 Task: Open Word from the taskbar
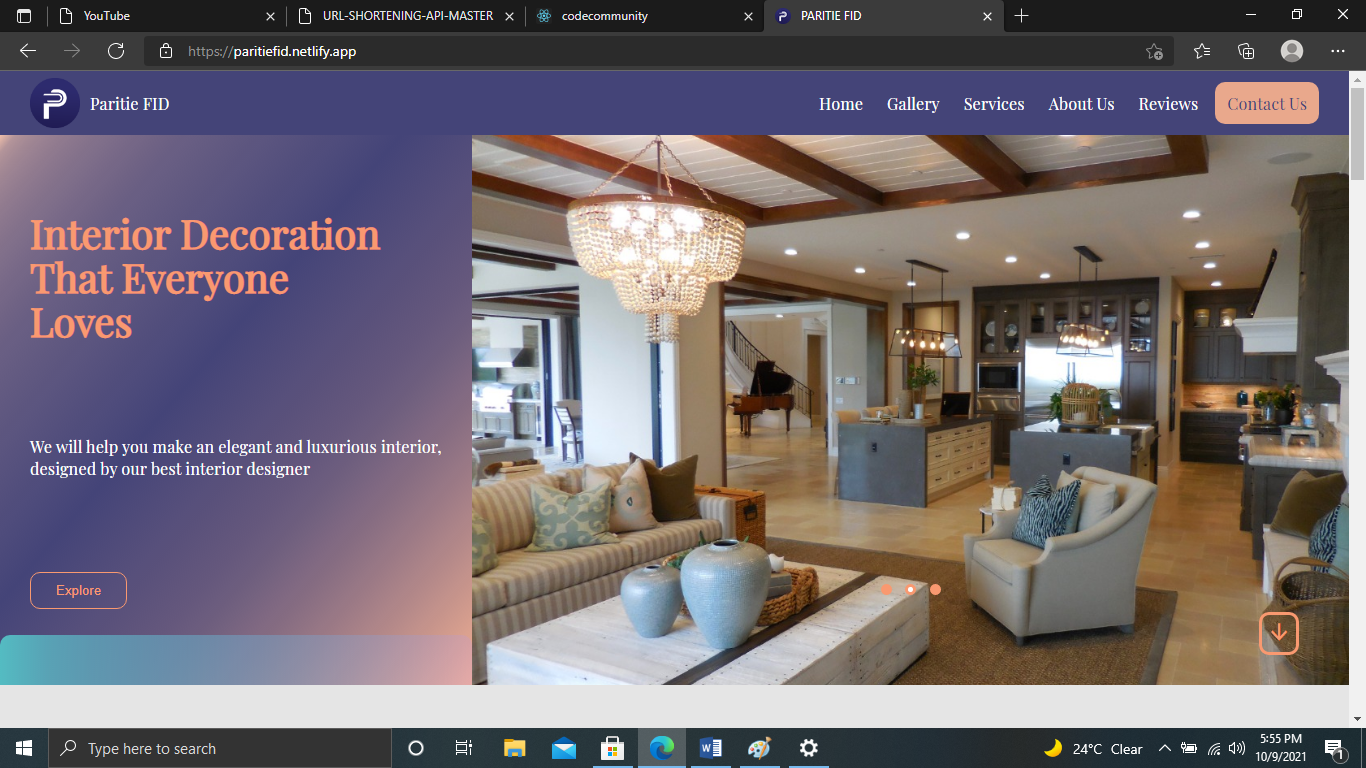pyautogui.click(x=711, y=748)
